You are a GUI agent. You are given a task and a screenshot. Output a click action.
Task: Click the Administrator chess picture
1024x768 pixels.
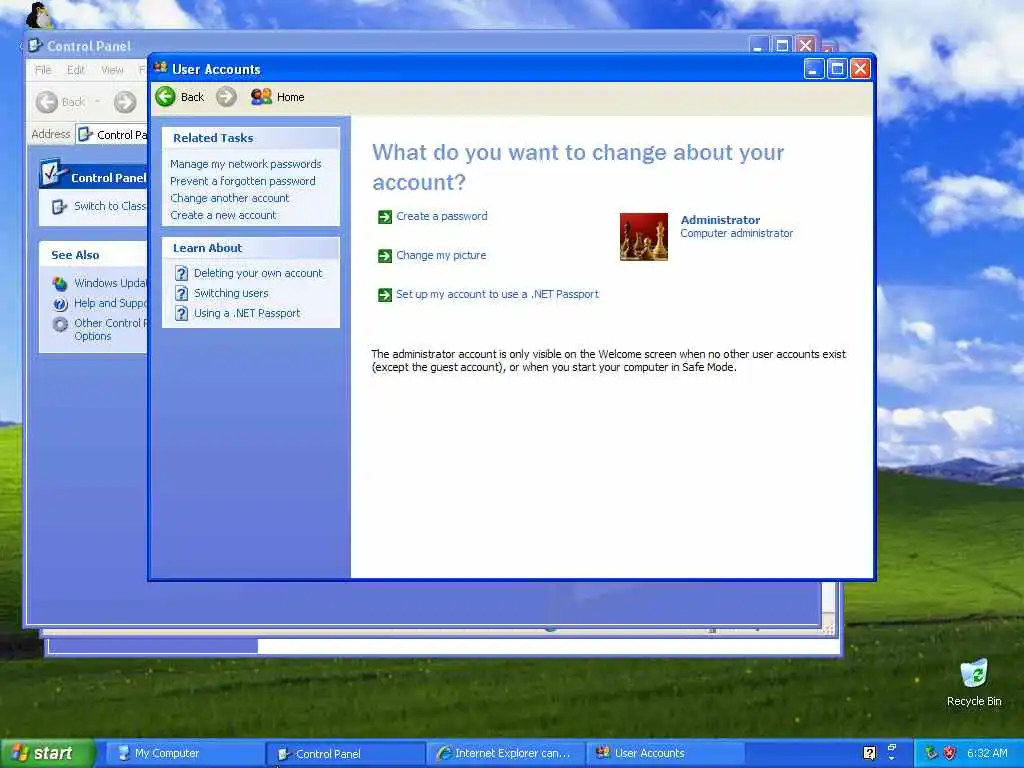[643, 236]
